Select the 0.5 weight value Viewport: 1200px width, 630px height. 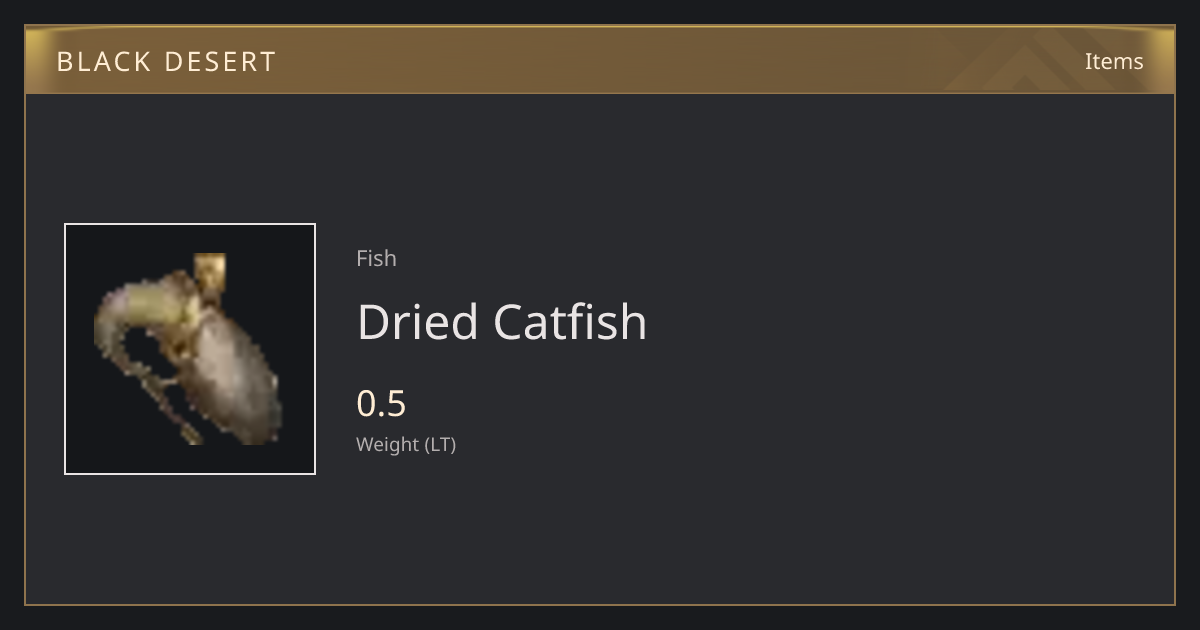(x=381, y=403)
